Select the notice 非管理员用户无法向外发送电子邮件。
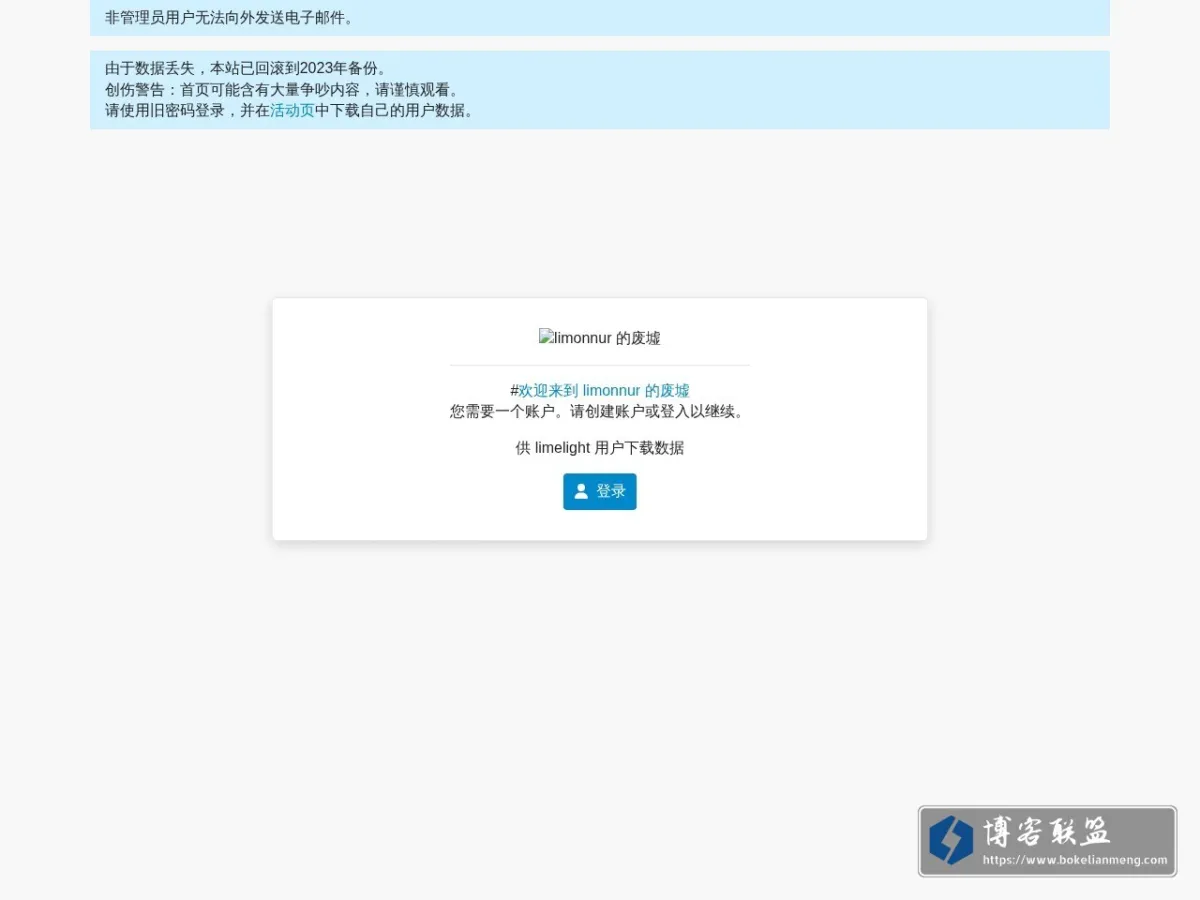 pos(230,17)
